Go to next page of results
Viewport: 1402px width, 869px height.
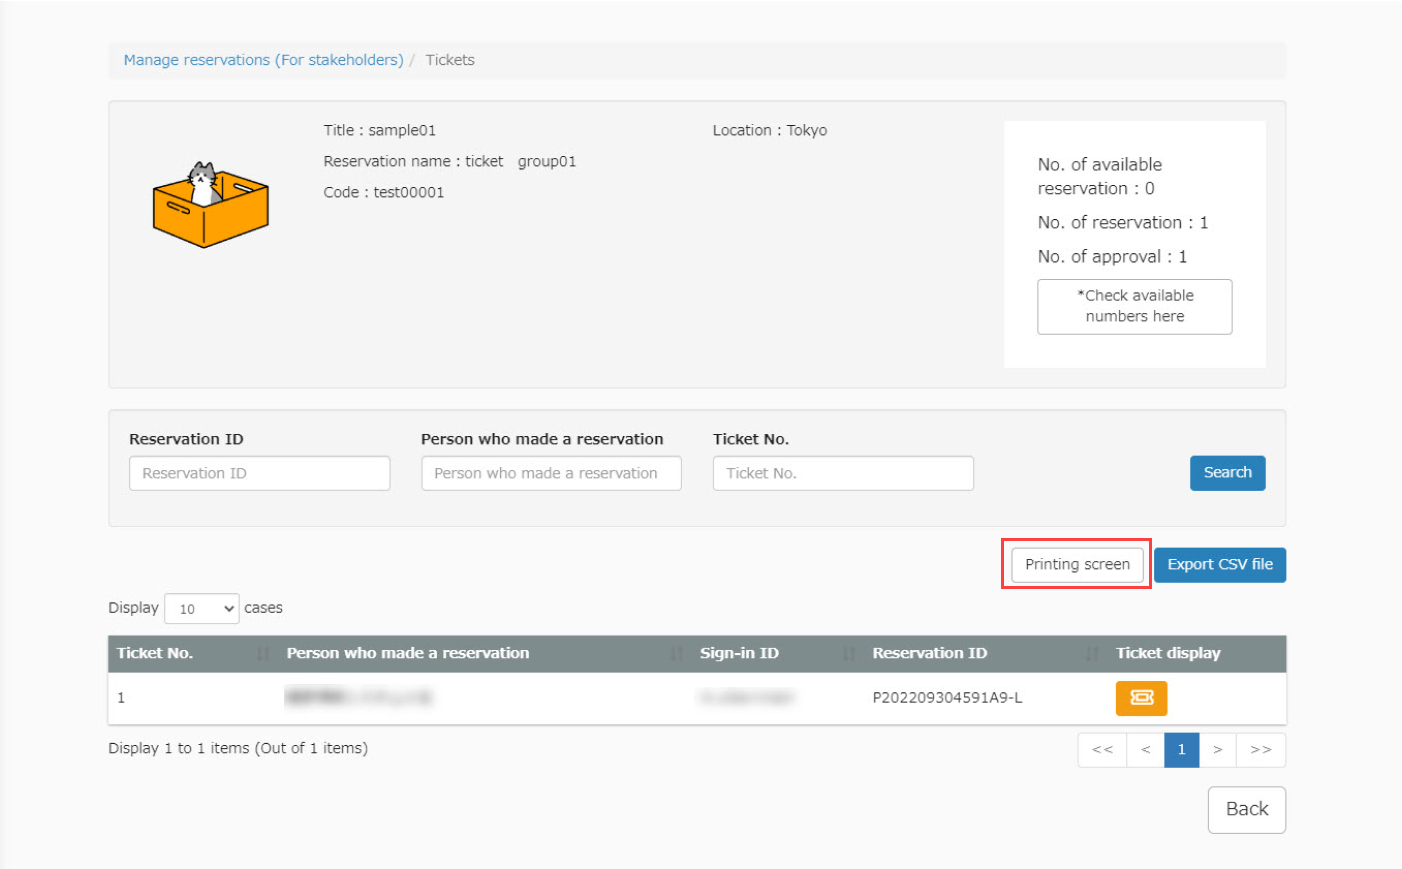(1217, 750)
